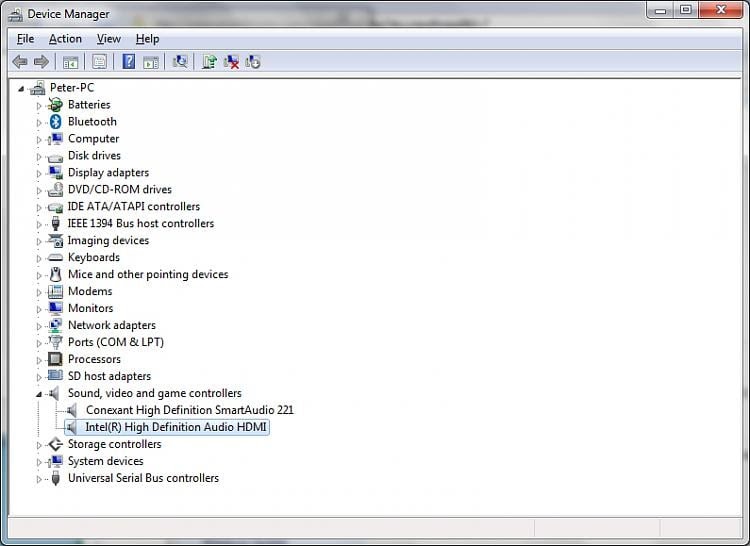Screen dimensions: 750x546
Task: Expand the System devices category
Action: click(x=39, y=462)
